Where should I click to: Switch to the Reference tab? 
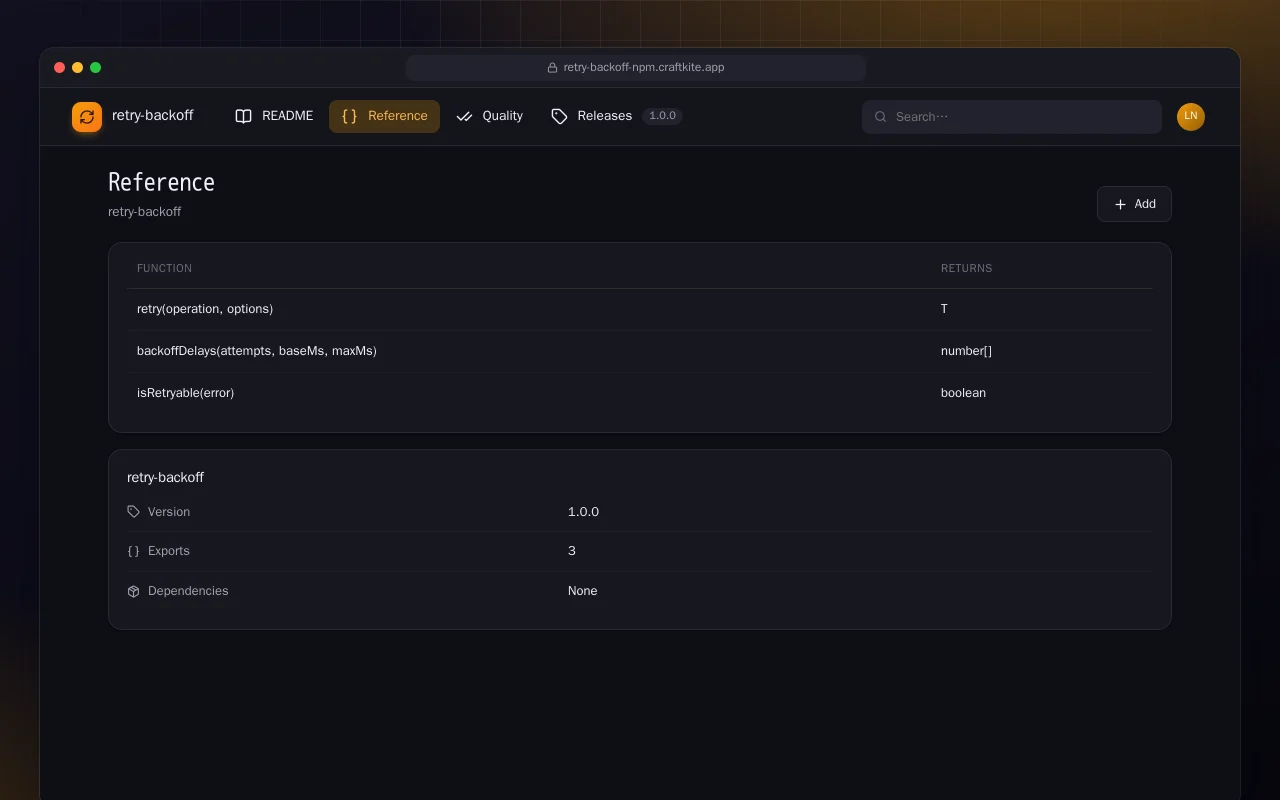(x=384, y=116)
